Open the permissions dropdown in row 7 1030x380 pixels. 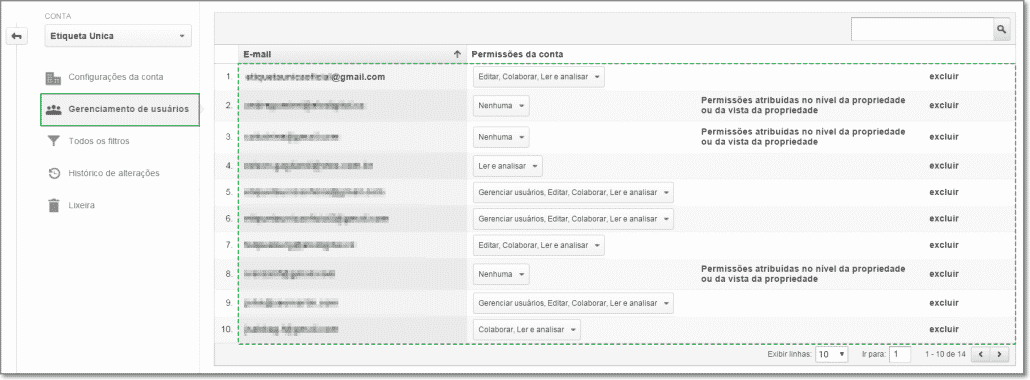539,245
